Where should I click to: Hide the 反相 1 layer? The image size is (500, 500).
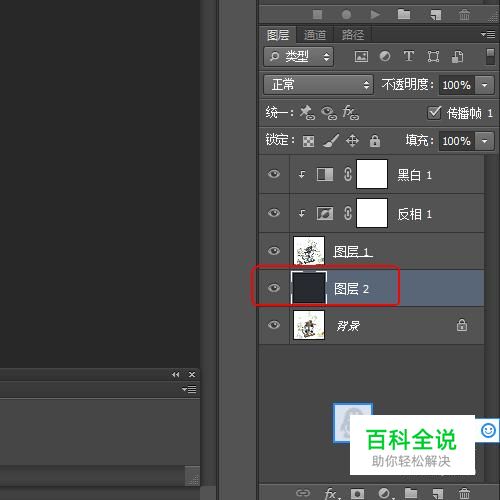(274, 213)
